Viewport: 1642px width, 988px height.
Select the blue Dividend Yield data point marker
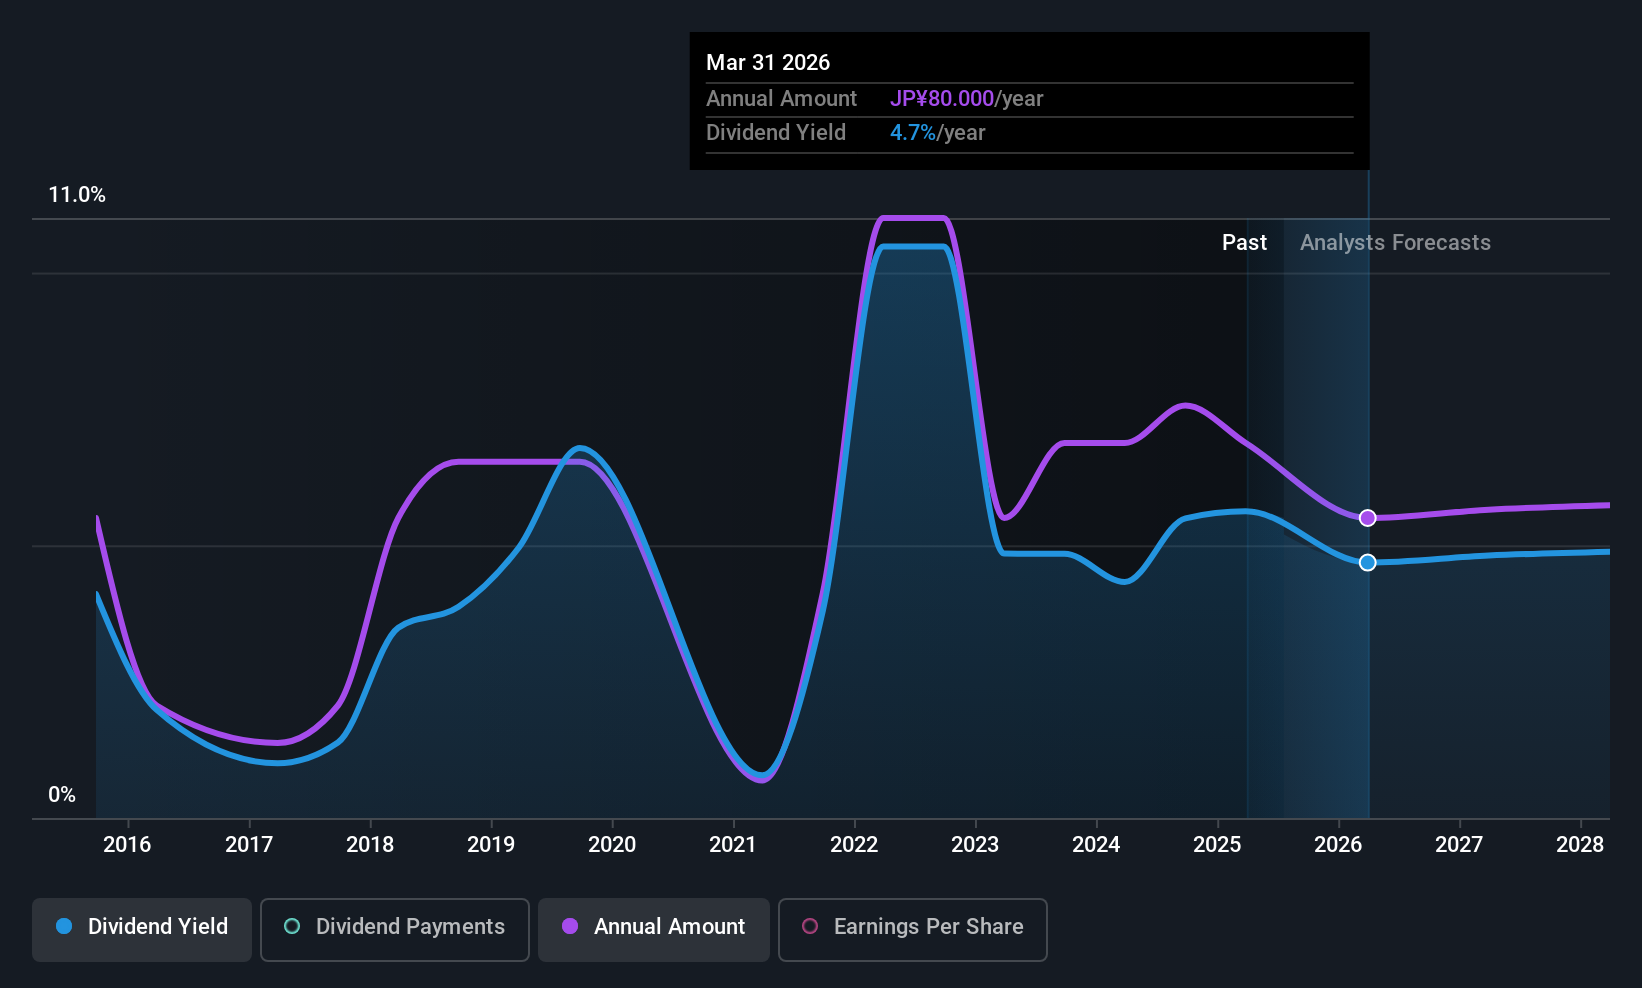coord(1368,562)
